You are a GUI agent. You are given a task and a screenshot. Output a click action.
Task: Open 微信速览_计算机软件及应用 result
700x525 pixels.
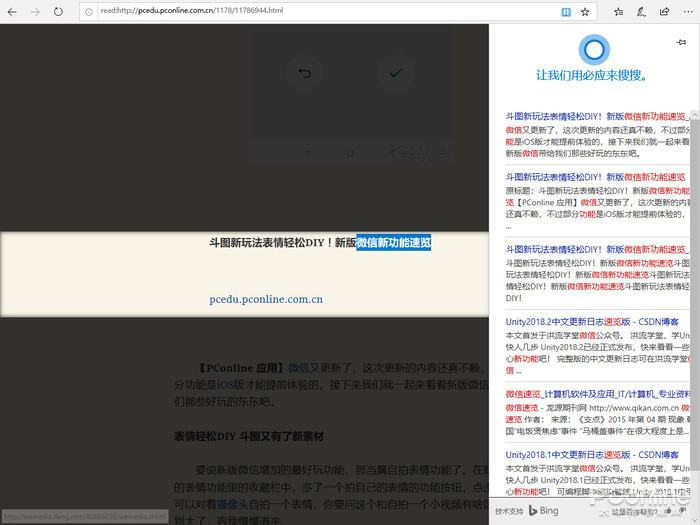597,394
